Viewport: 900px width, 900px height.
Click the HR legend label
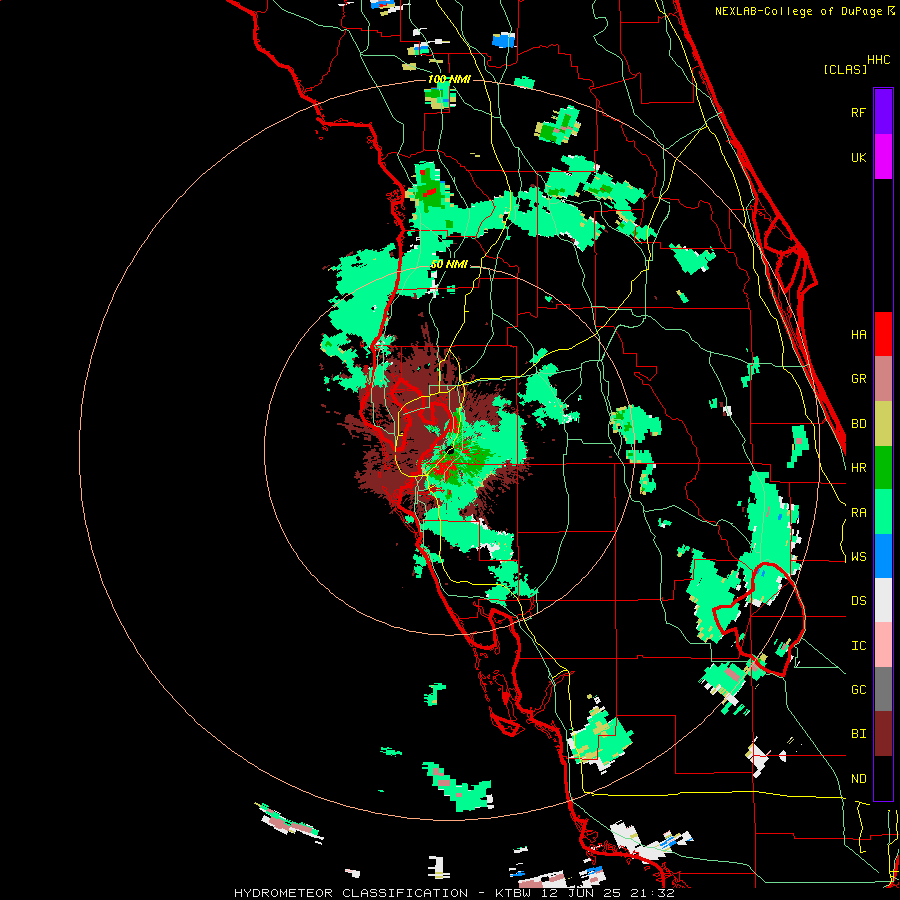click(x=858, y=468)
